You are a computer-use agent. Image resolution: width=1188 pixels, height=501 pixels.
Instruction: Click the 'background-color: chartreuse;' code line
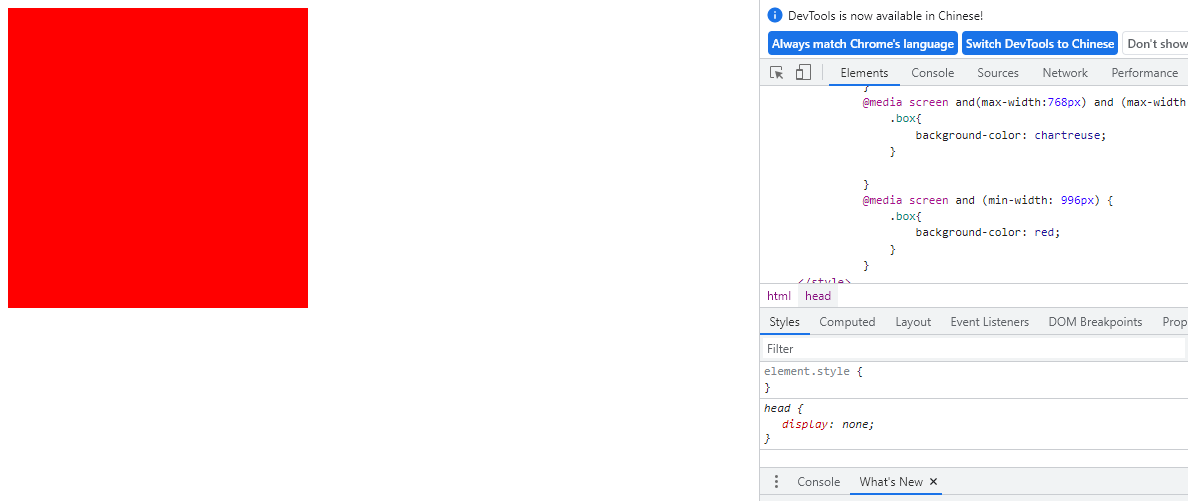(x=1011, y=136)
